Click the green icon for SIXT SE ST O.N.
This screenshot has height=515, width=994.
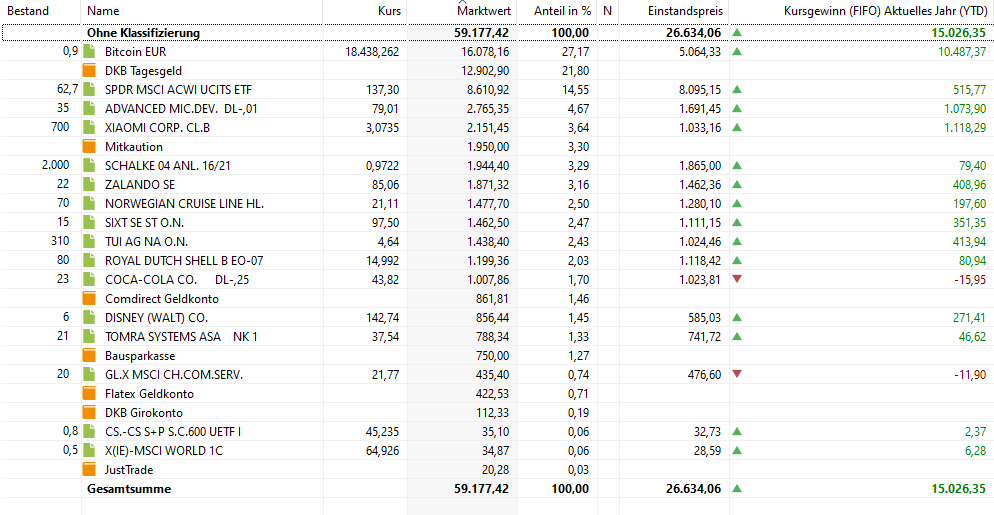89,223
